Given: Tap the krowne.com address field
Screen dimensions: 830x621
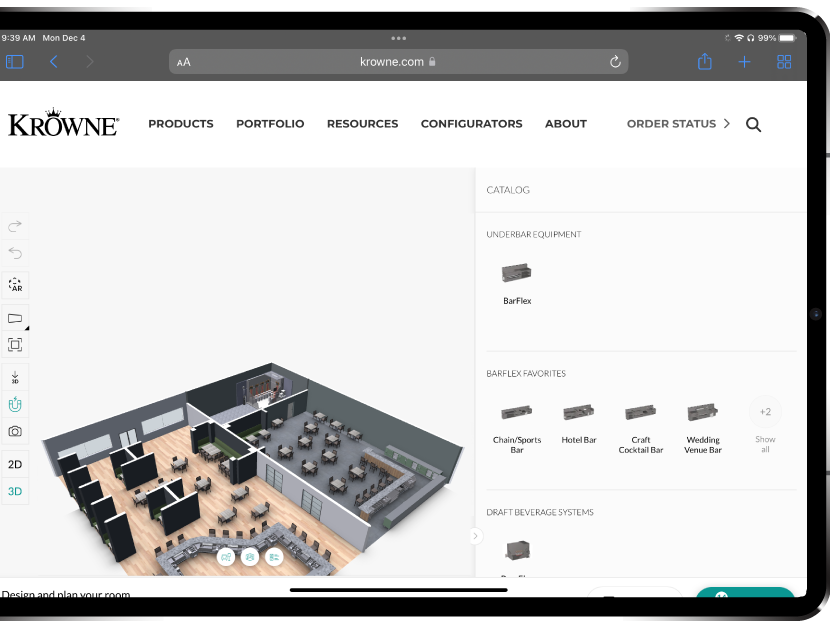Looking at the screenshot, I should [398, 62].
